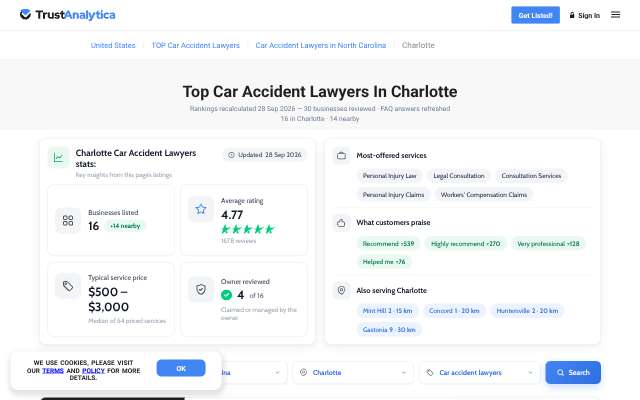Click the +14 nearby badge

coord(125,226)
